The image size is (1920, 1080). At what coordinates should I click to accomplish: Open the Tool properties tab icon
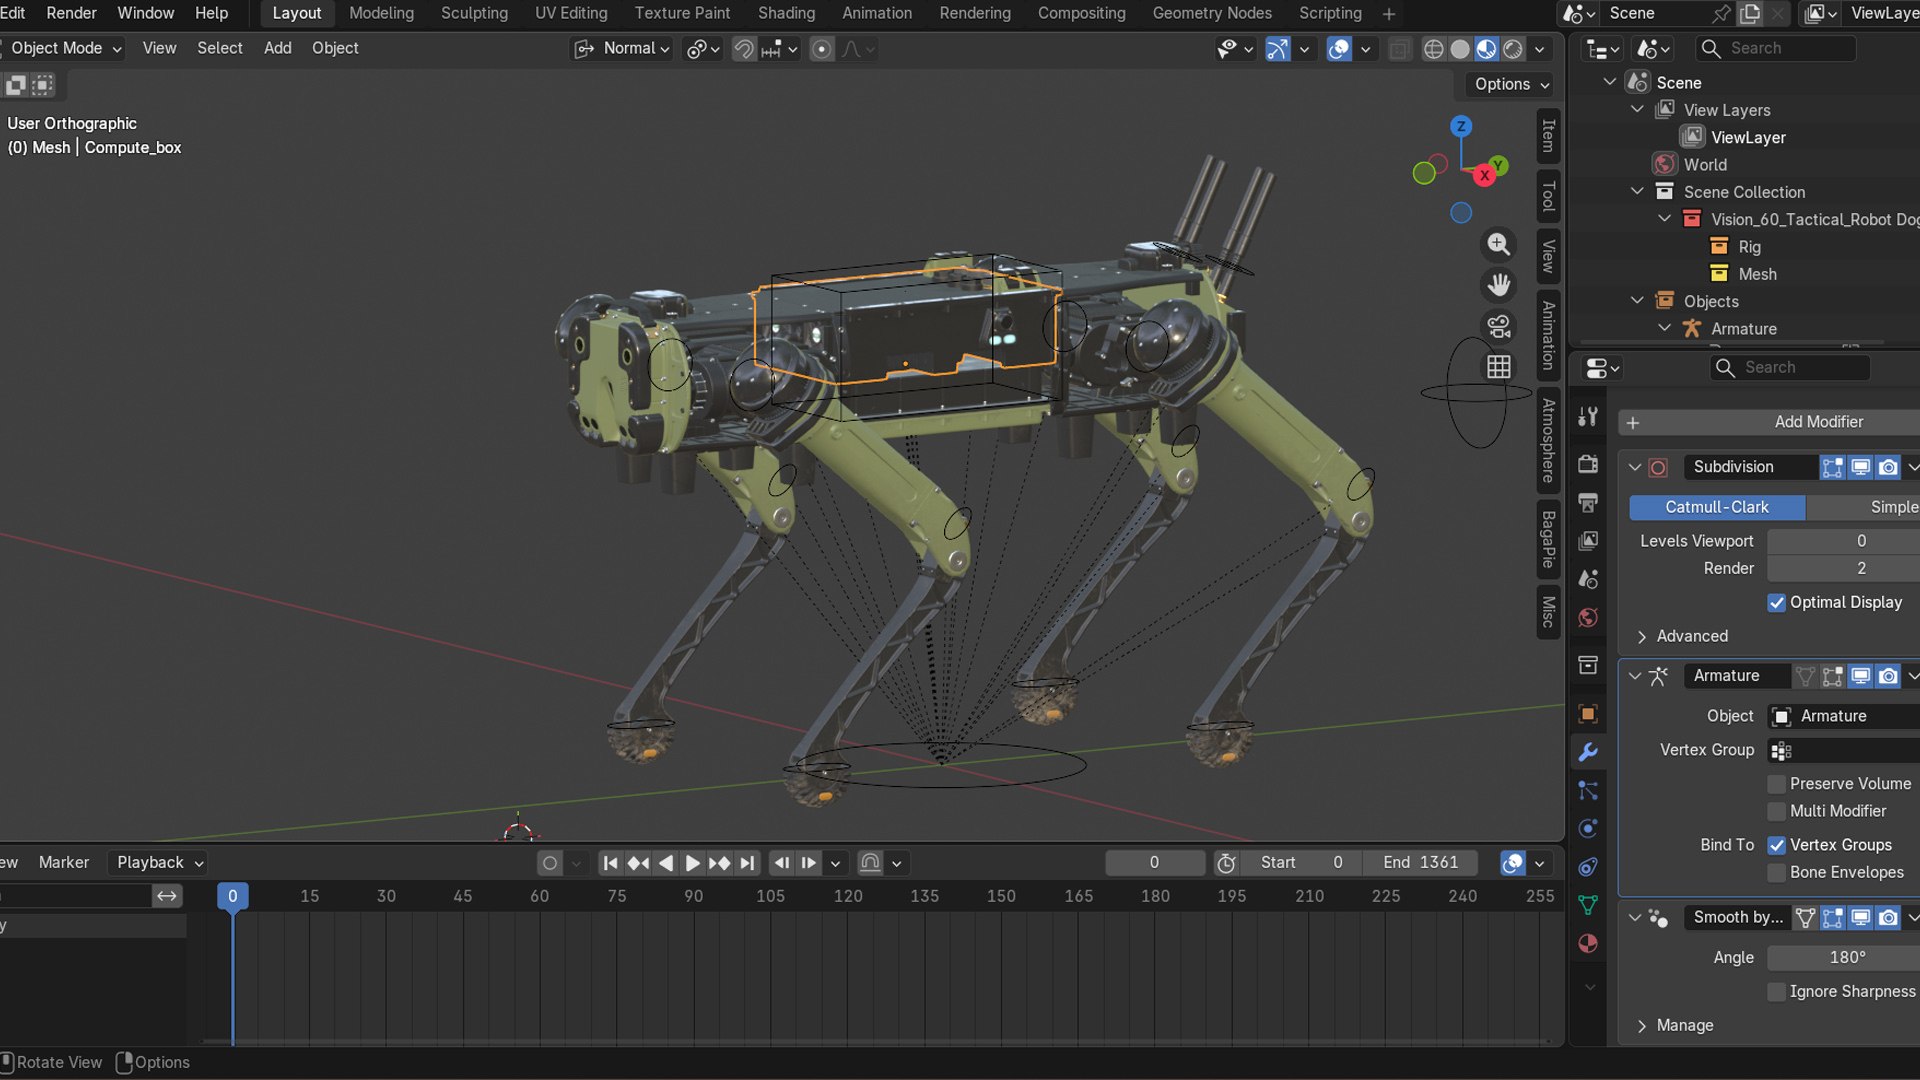tap(1588, 417)
